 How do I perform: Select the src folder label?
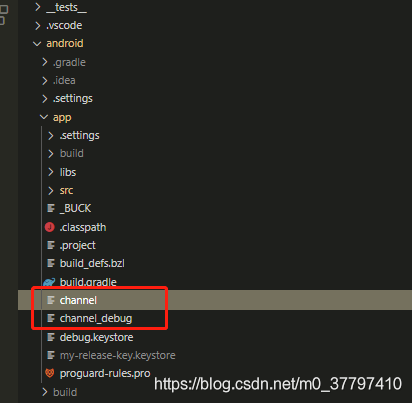coord(66,191)
